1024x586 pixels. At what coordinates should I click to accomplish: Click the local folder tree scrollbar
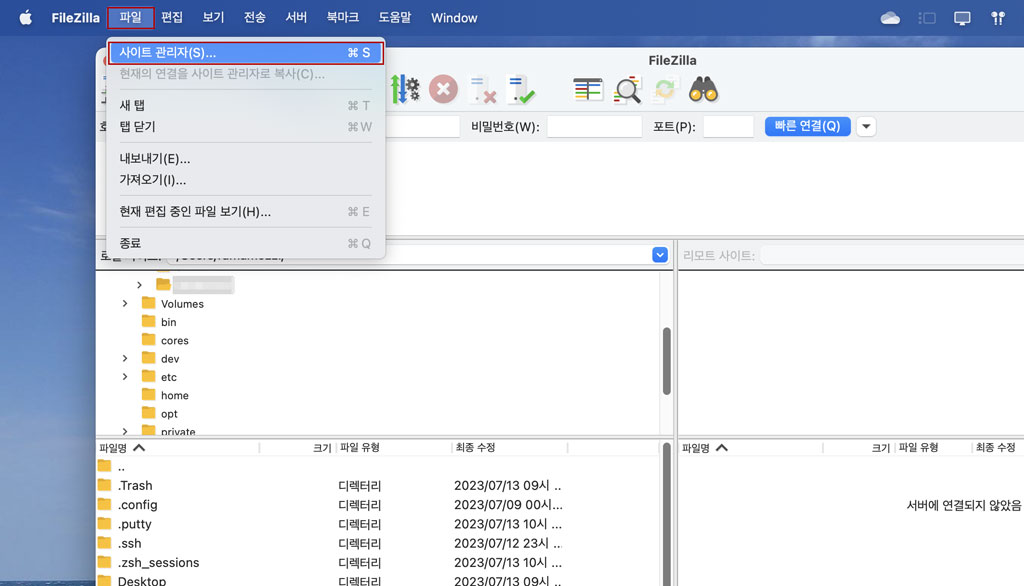[x=667, y=360]
